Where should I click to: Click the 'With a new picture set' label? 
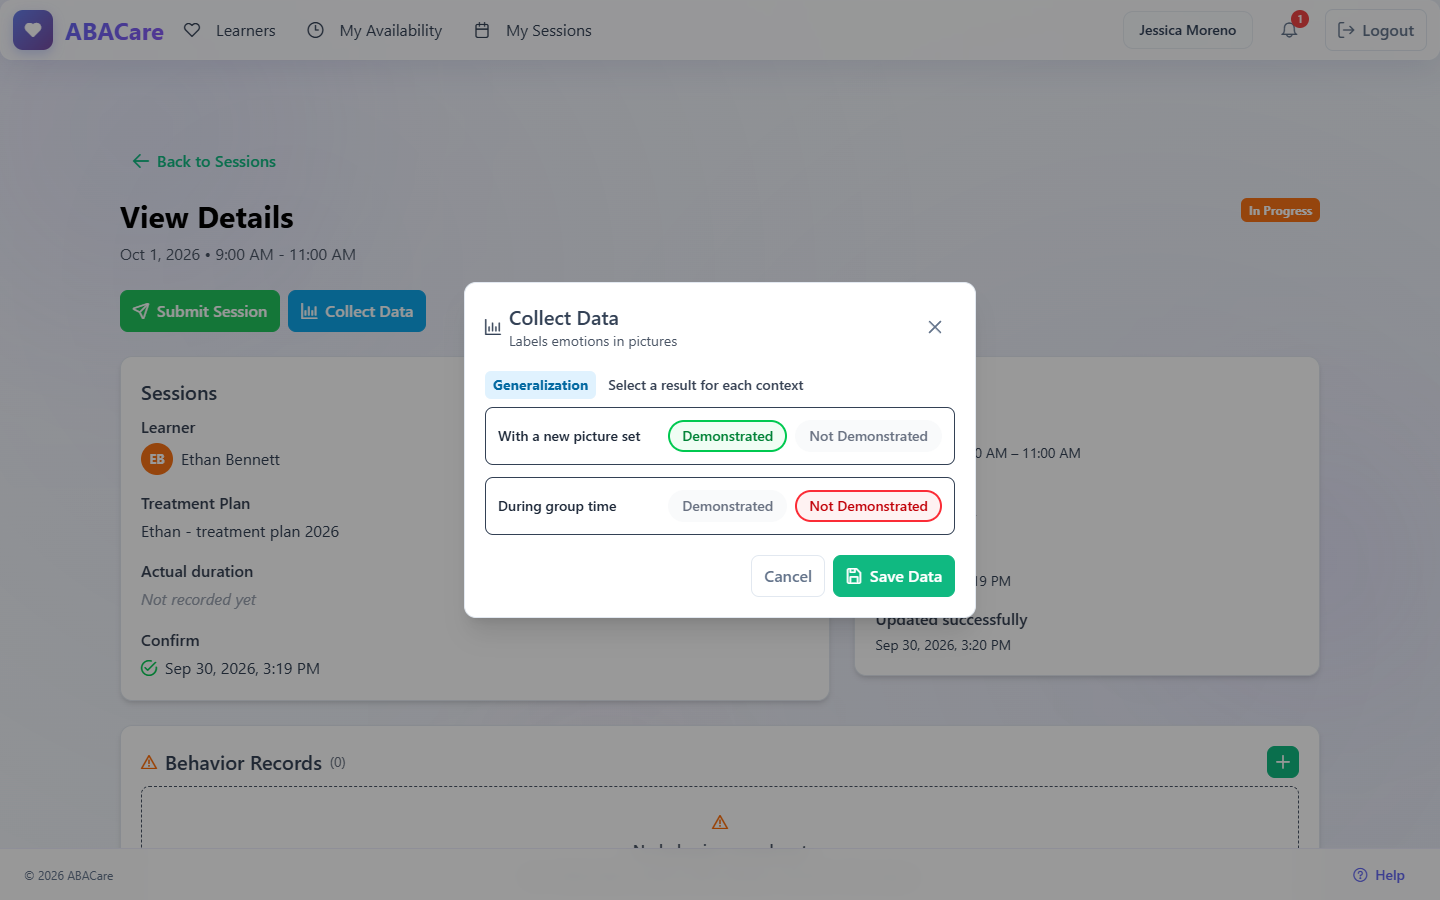tap(569, 436)
